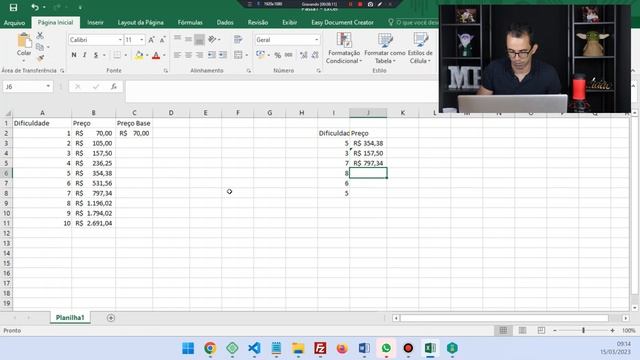Open Easy Document Creator tab
The width and height of the screenshot is (640, 360).
tap(342, 22)
